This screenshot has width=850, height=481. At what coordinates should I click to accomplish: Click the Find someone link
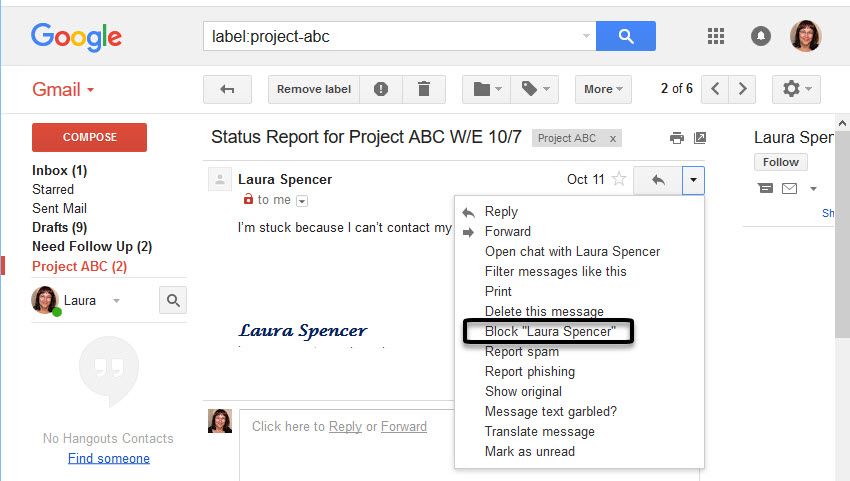pos(109,458)
